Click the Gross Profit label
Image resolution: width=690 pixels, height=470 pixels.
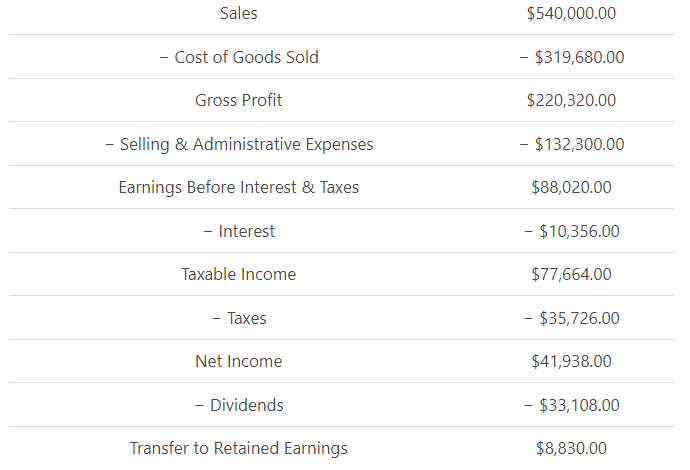[238, 100]
